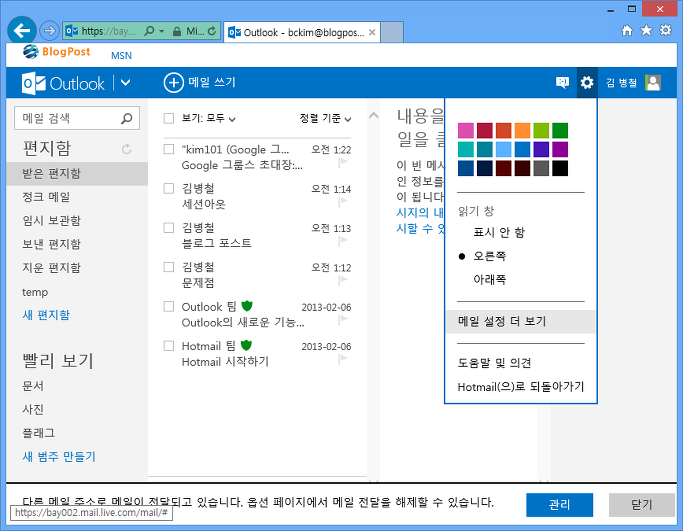This screenshot has height=531, width=683.
Task: Click the 새 범주 만들기 link
Action: tap(59, 457)
